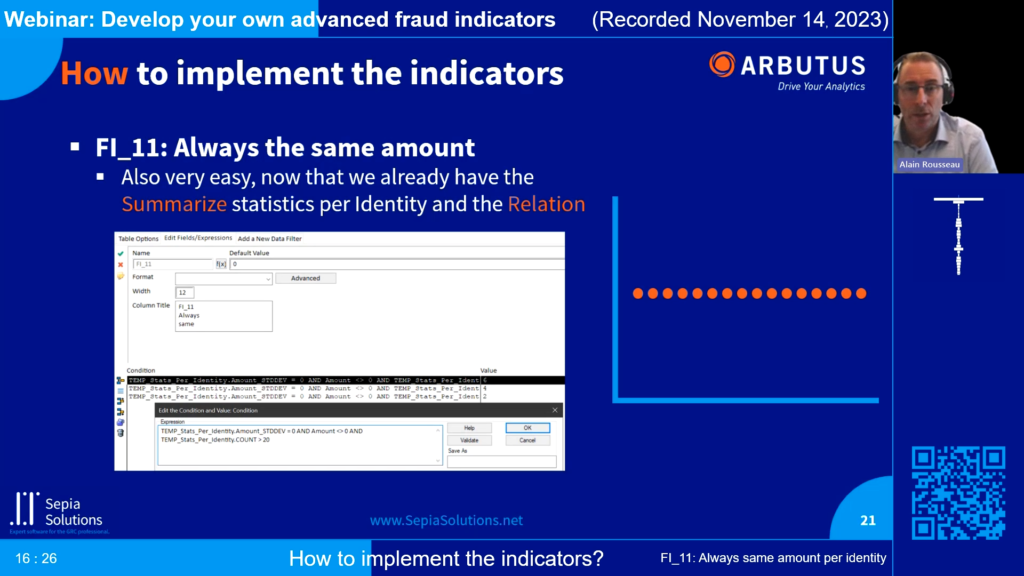Click the 'Recorded November 14, 2023' text
Viewport: 1024px width, 576px height.
[x=741, y=20]
